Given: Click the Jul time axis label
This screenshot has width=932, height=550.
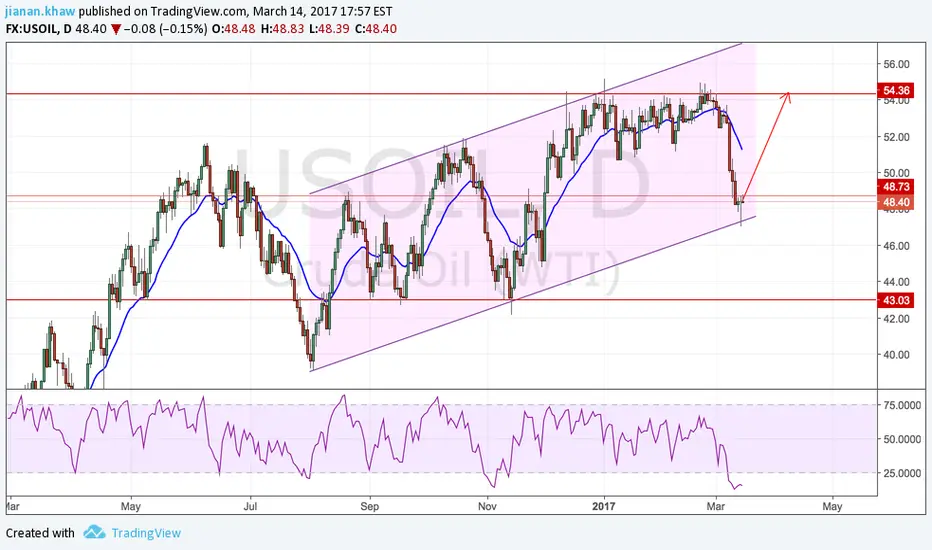Looking at the screenshot, I should (250, 507).
